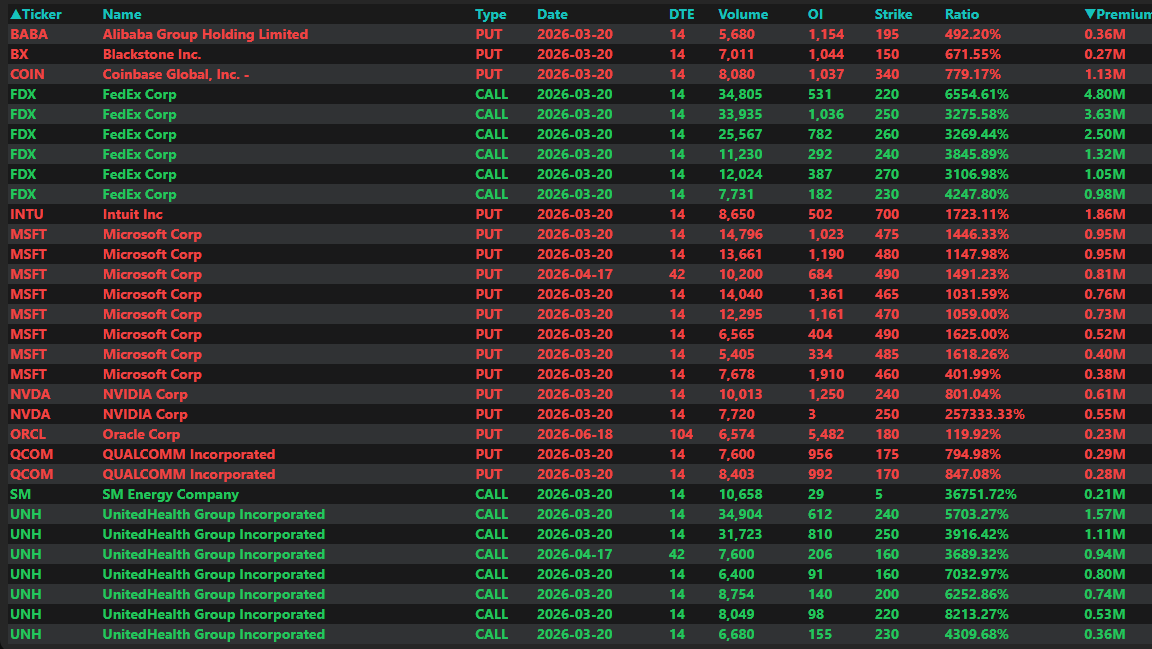
Task: Select the SM ticker cell
Action: (x=20, y=494)
